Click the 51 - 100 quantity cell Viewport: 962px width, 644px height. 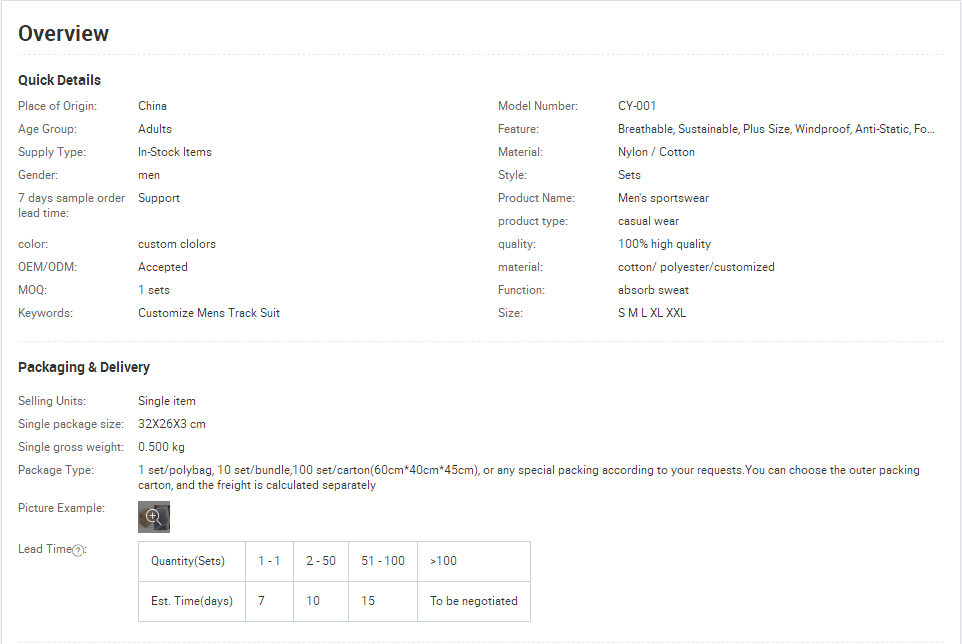point(383,561)
